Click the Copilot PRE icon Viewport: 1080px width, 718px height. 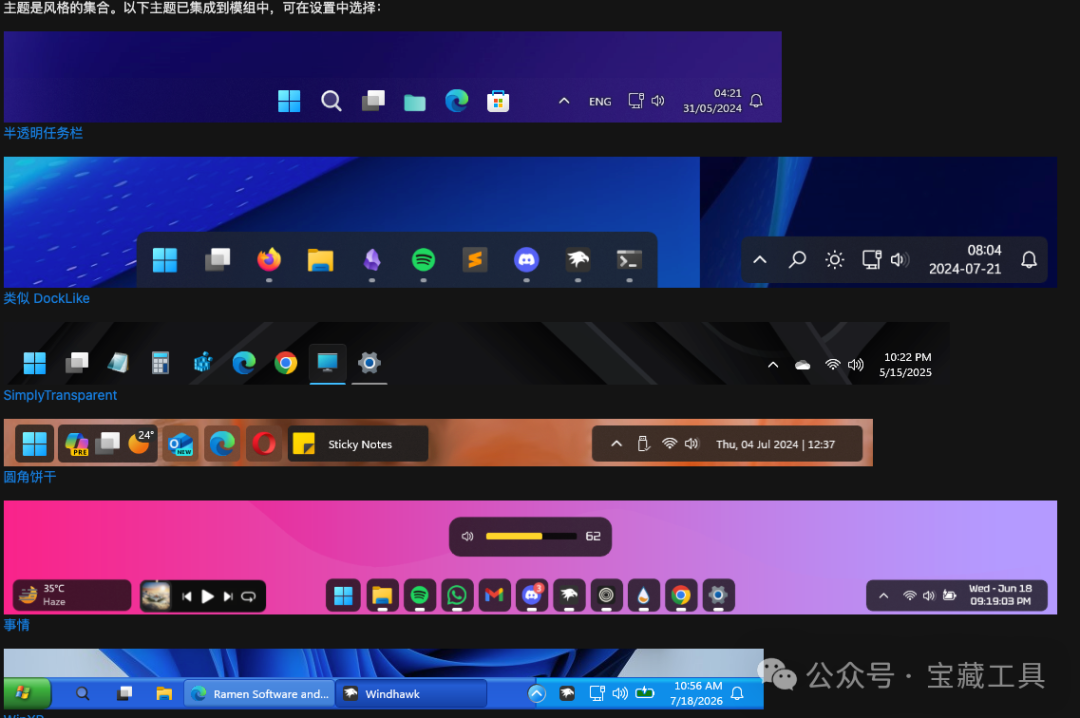click(76, 444)
